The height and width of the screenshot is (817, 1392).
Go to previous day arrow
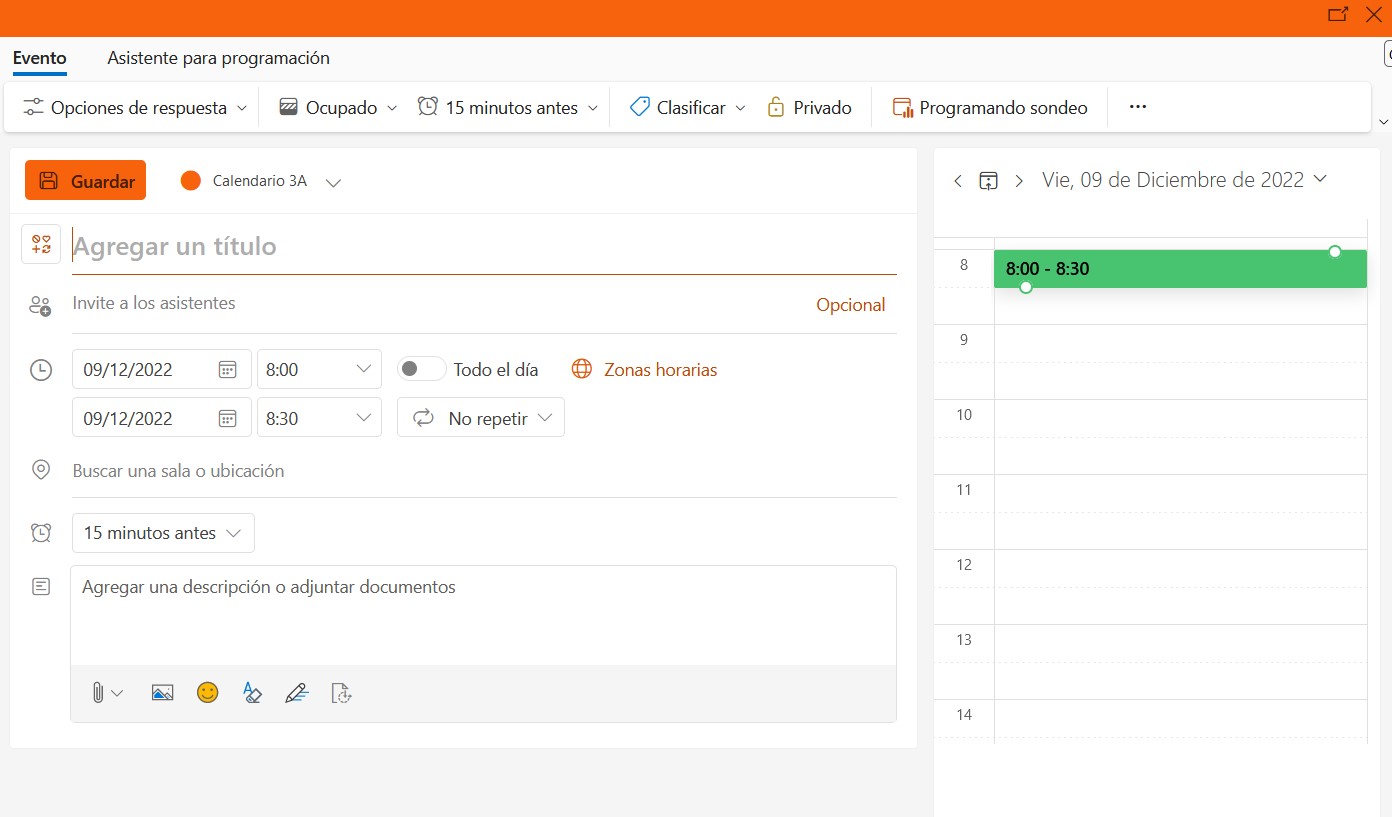click(x=958, y=181)
